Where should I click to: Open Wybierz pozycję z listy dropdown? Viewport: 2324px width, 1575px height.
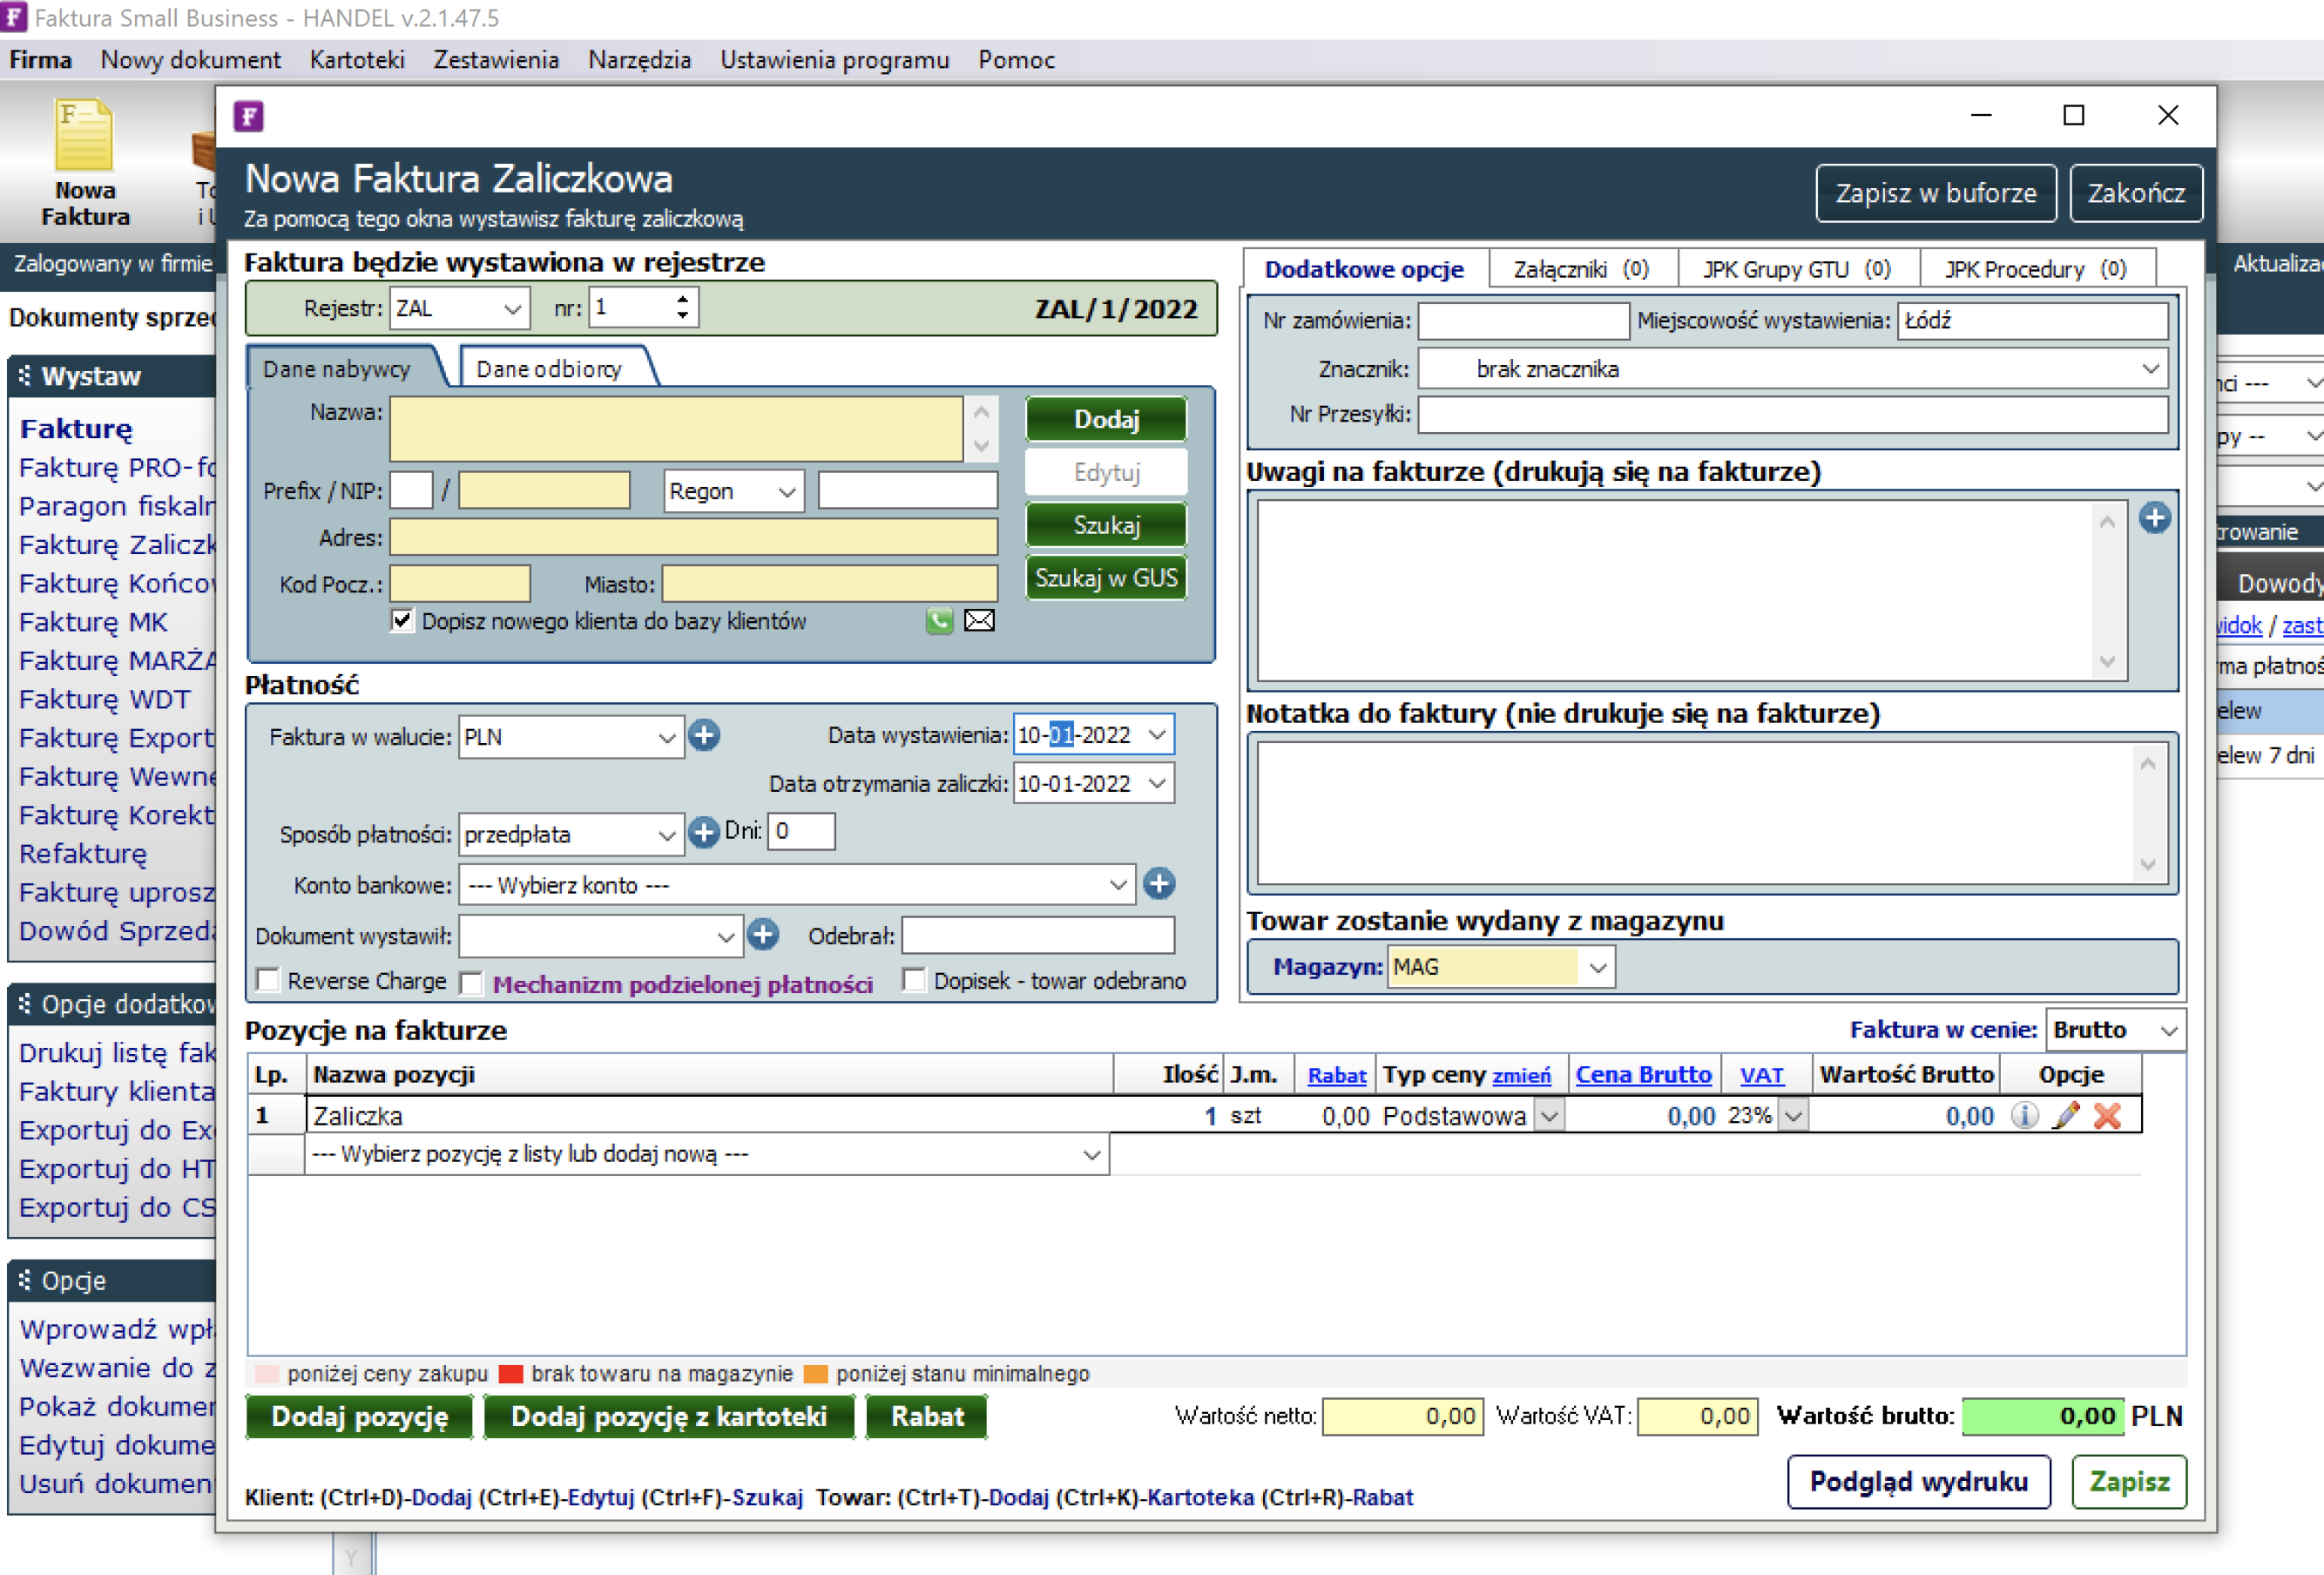coord(1092,1155)
